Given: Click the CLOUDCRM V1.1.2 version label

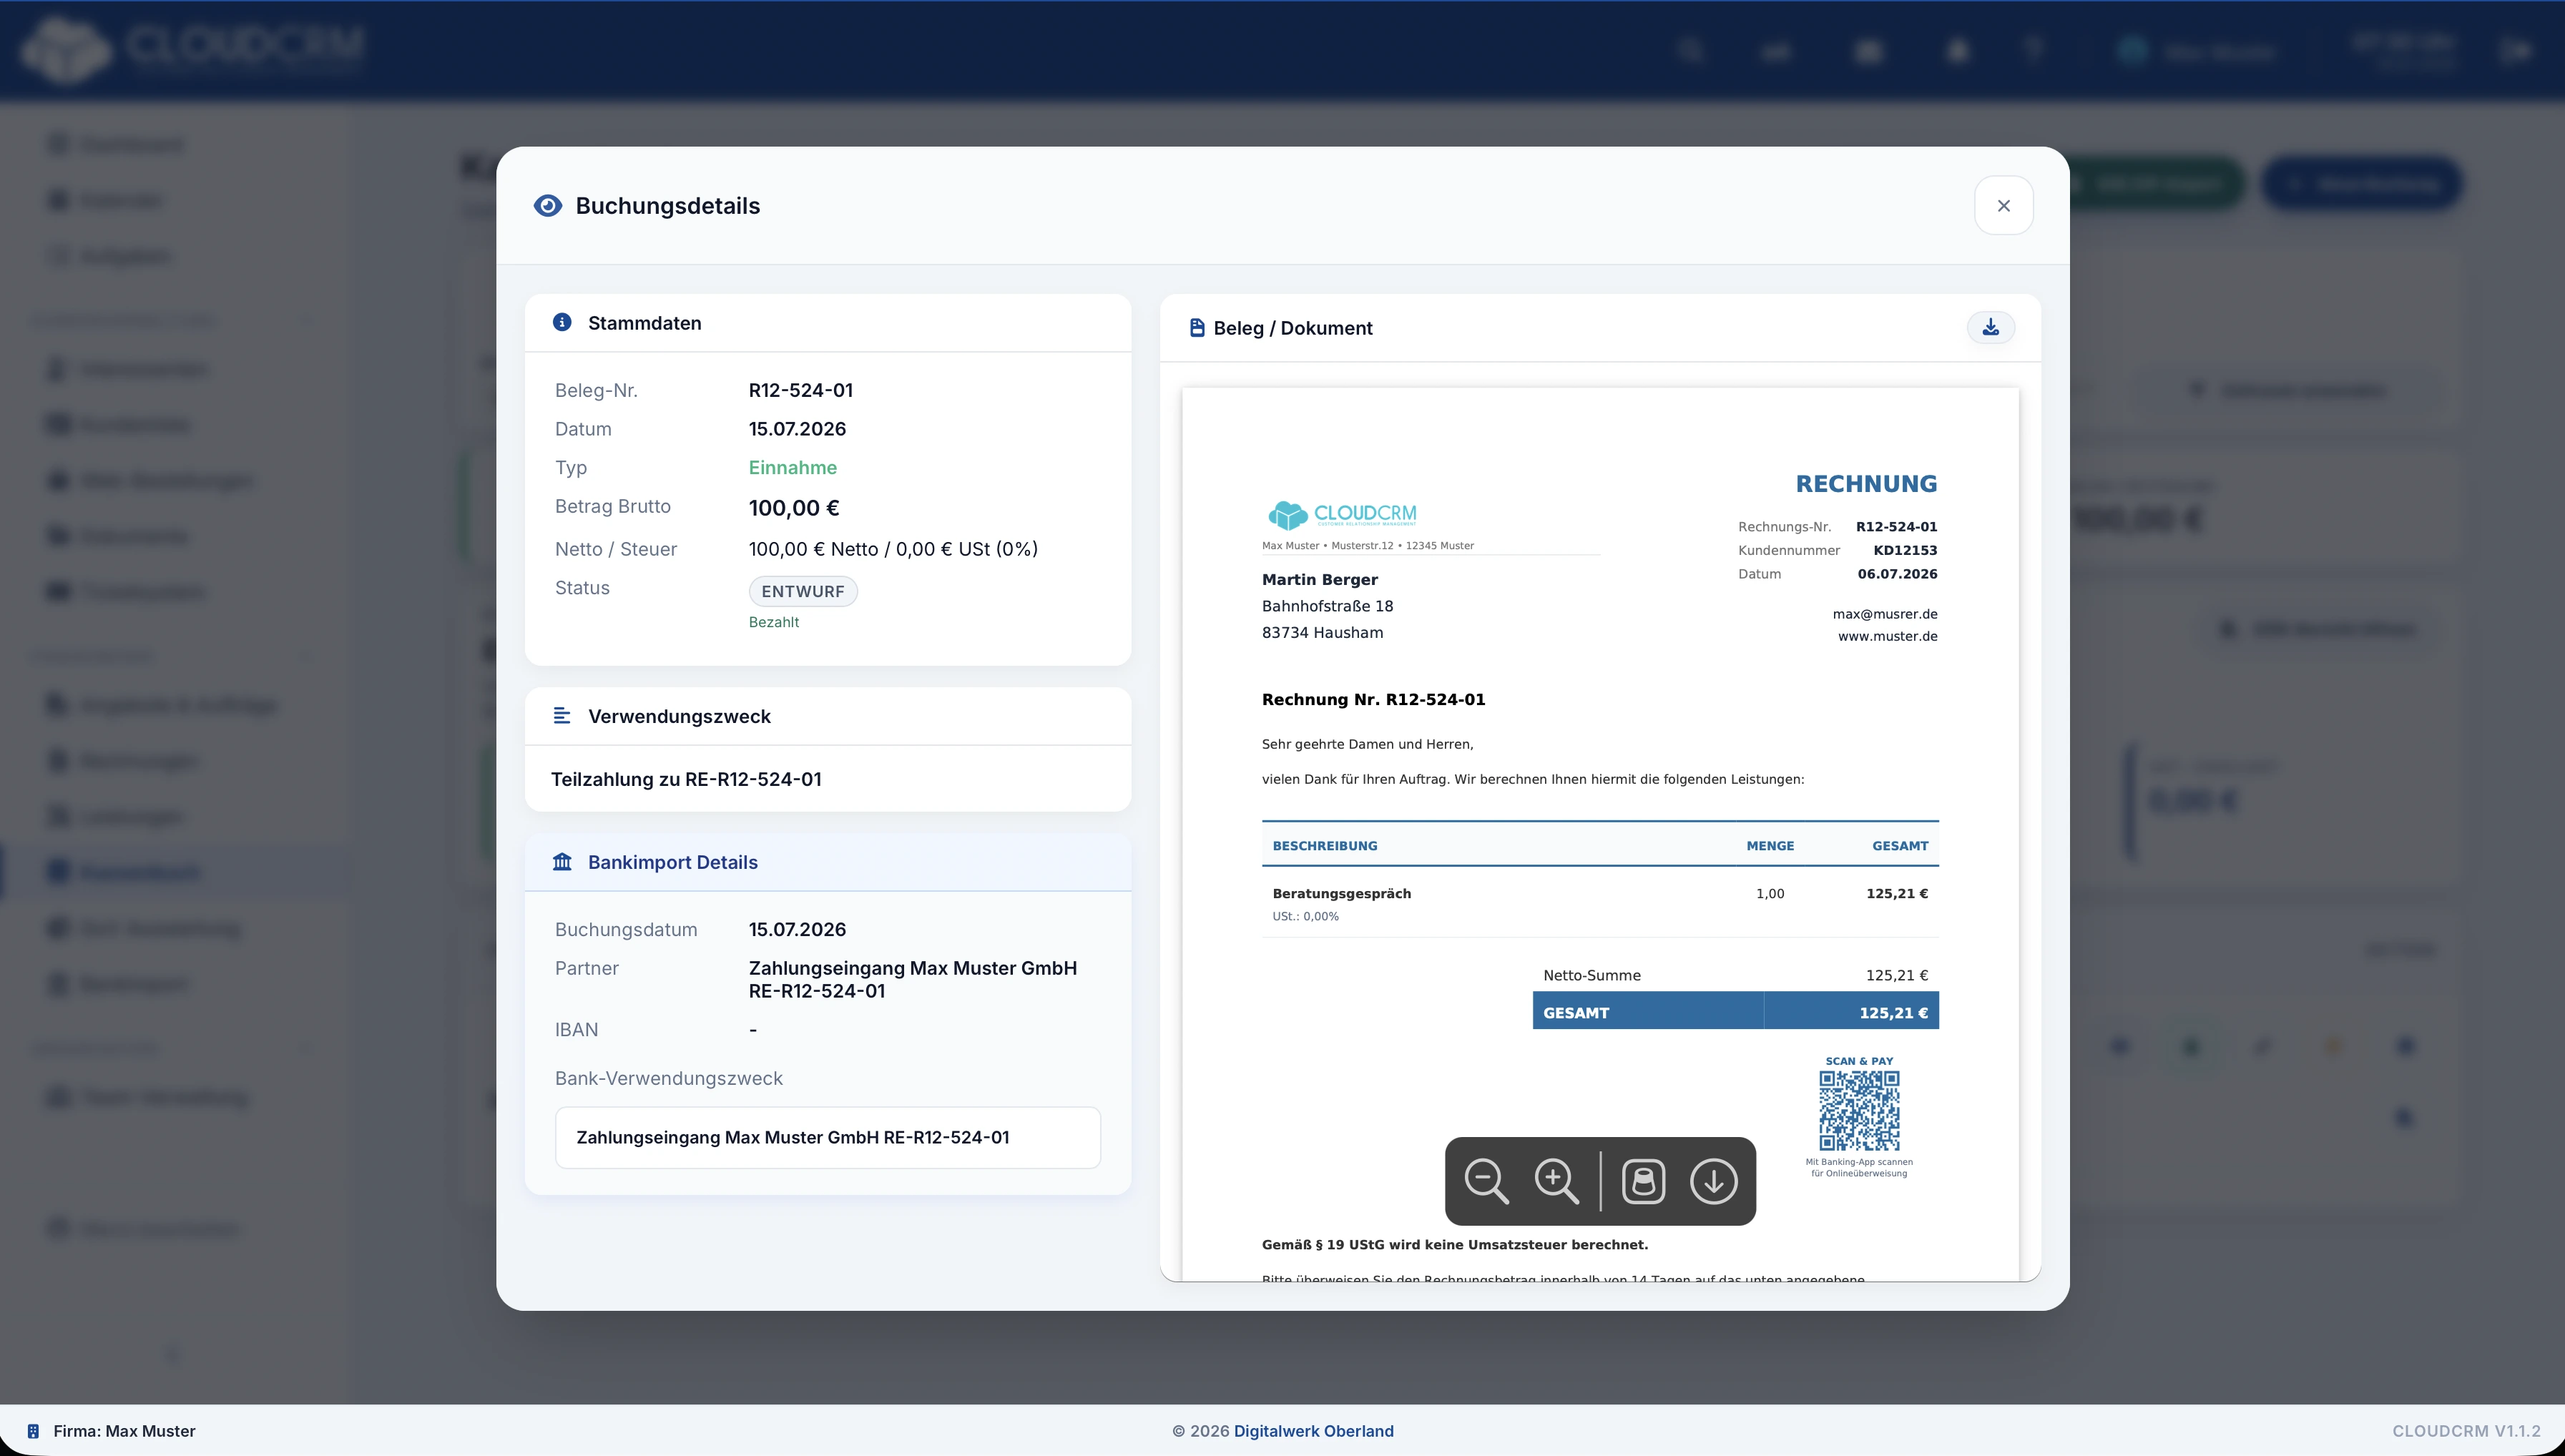Looking at the screenshot, I should click(x=2466, y=1431).
